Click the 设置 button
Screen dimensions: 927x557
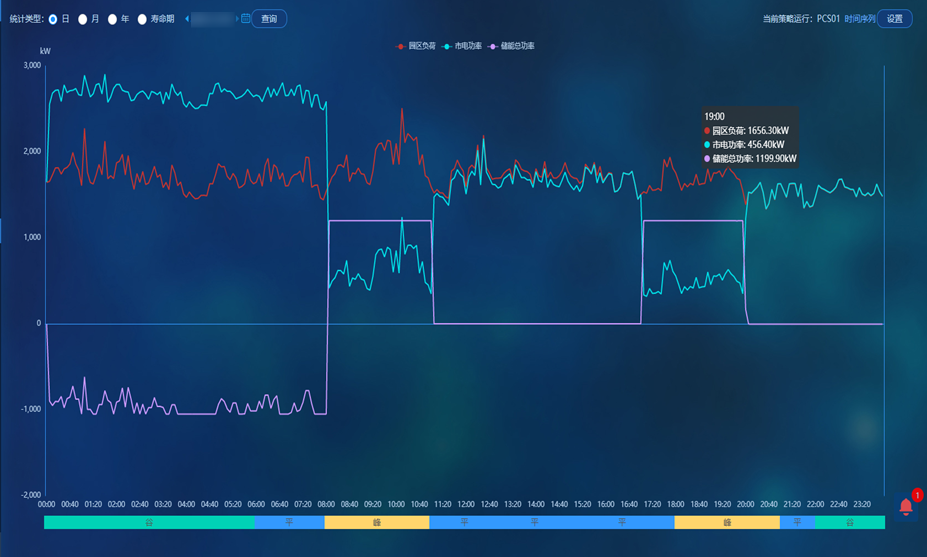(x=894, y=19)
